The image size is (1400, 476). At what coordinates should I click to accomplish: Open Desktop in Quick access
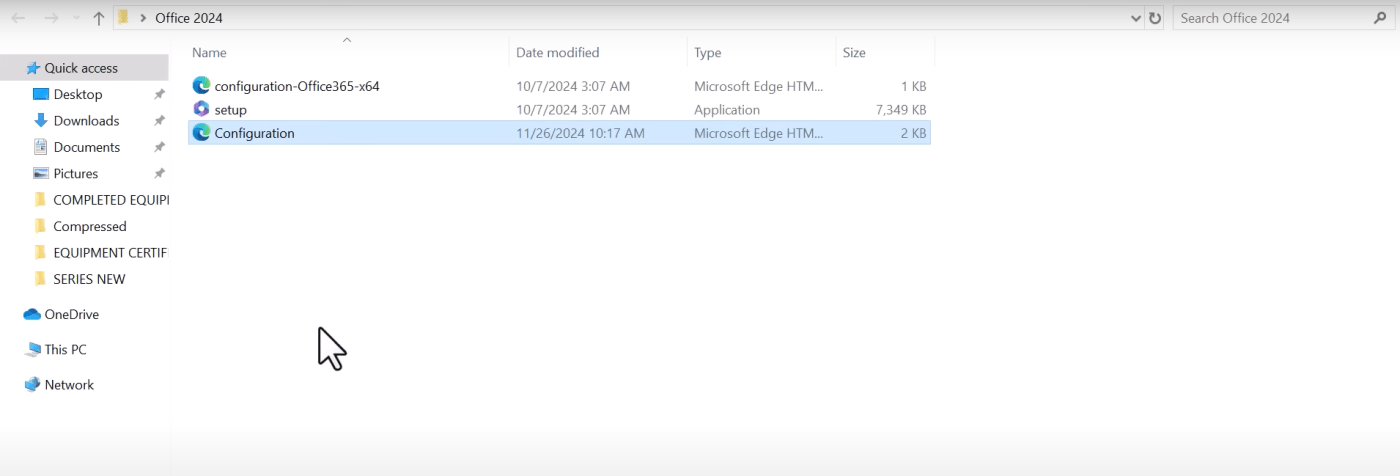[78, 94]
